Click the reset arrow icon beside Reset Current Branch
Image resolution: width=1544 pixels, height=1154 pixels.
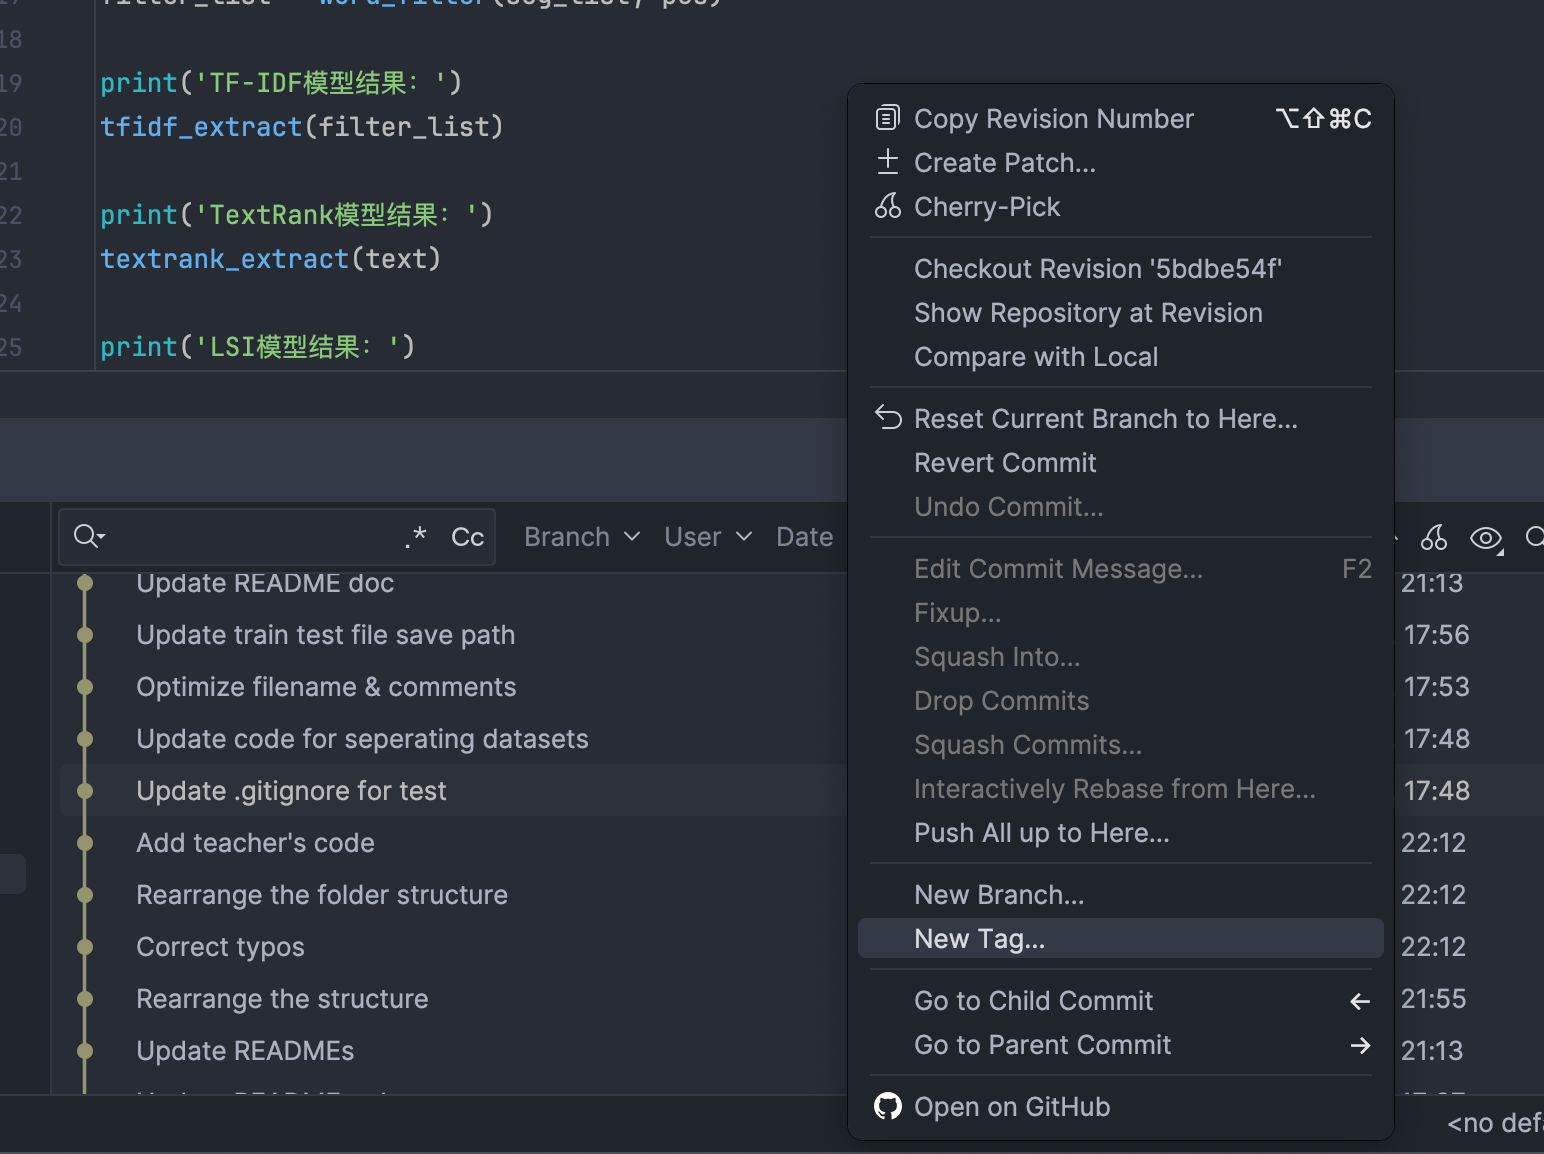[x=887, y=418]
